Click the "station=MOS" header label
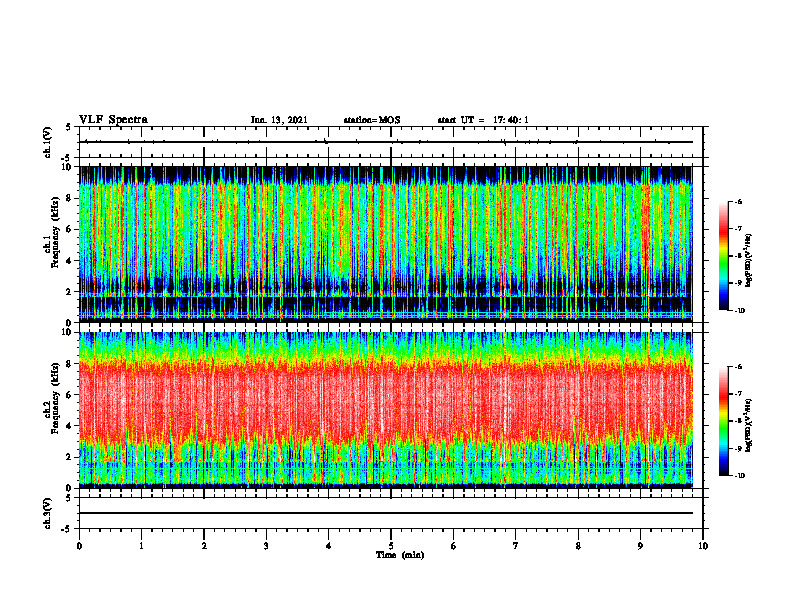The image size is (792, 612). 372,120
